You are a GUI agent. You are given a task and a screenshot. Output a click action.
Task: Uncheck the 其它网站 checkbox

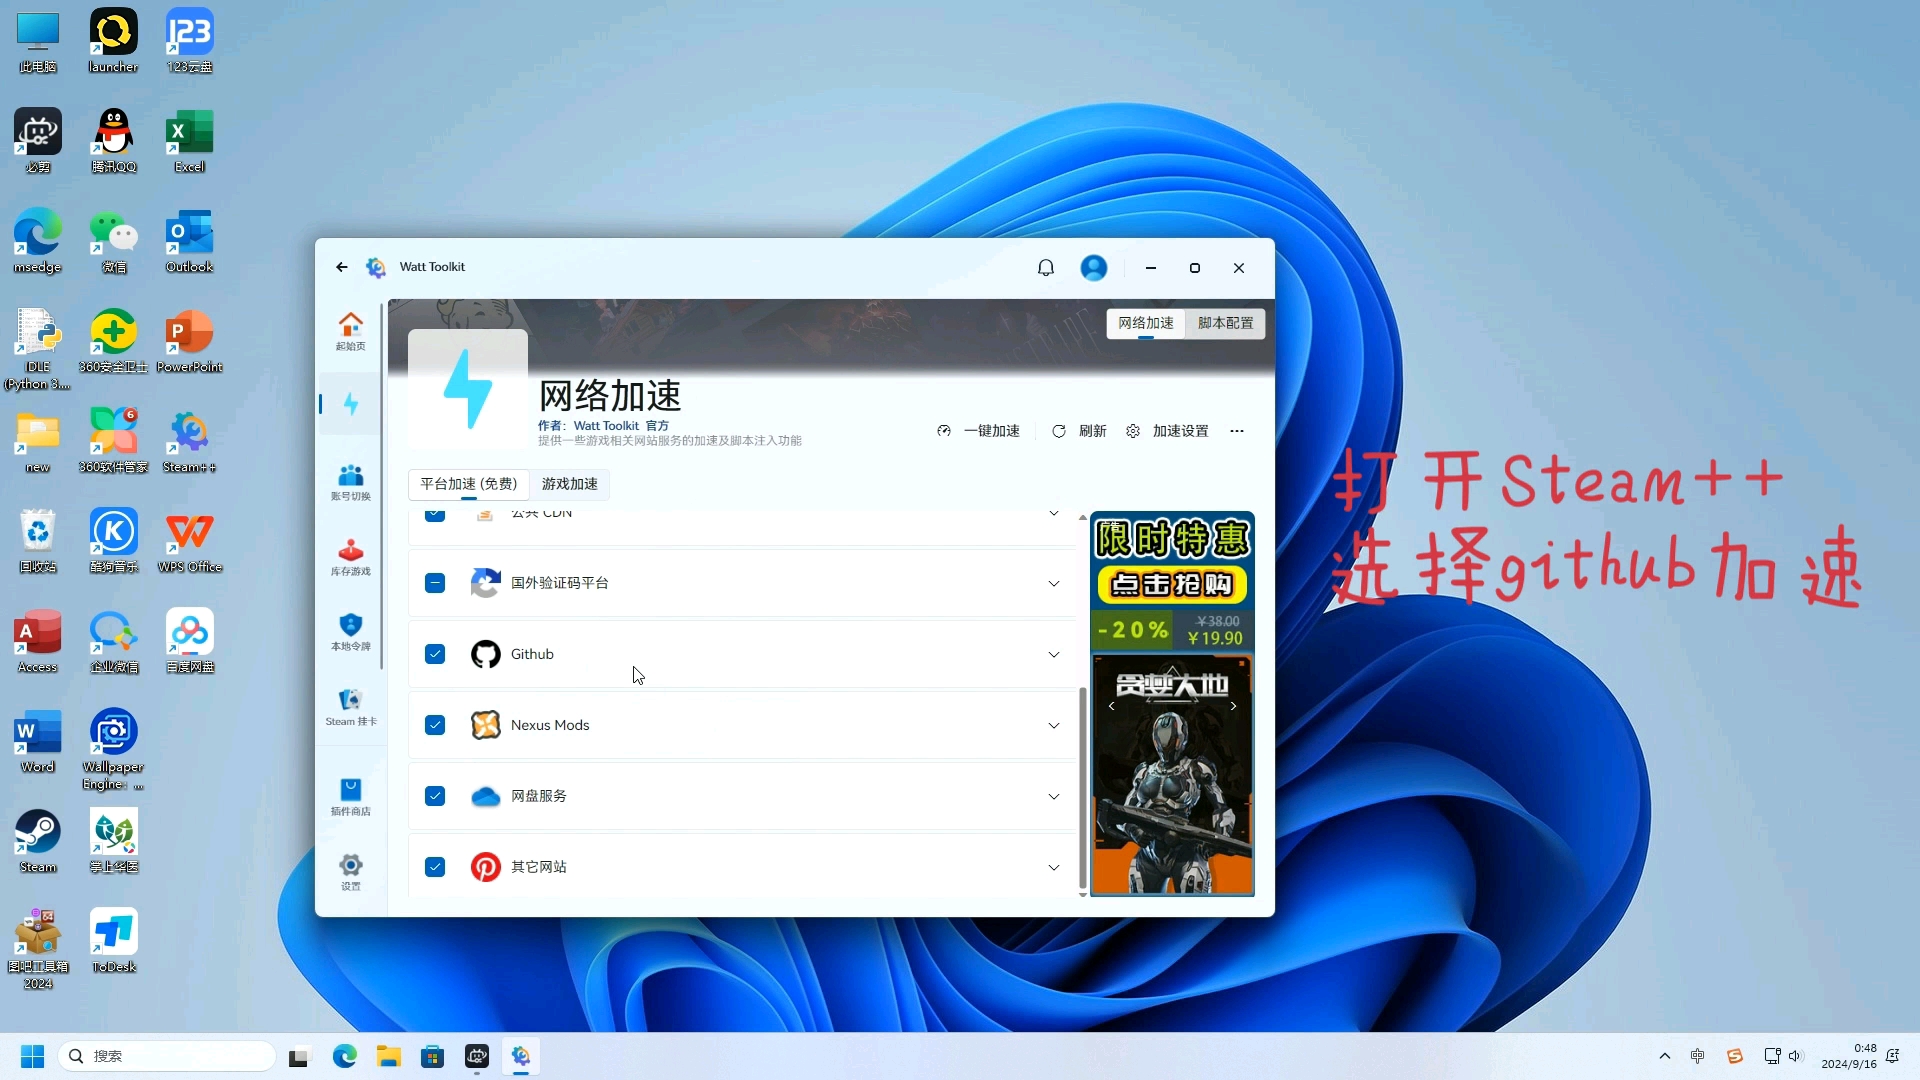[x=435, y=867]
